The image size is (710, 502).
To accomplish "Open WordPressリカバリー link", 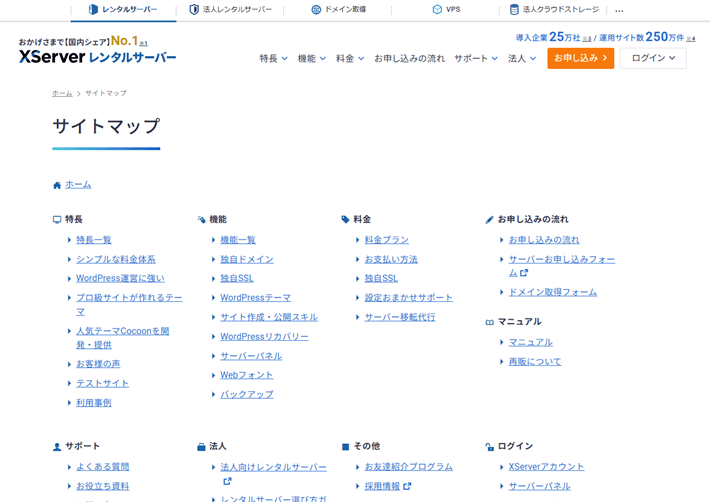I will pos(264,337).
